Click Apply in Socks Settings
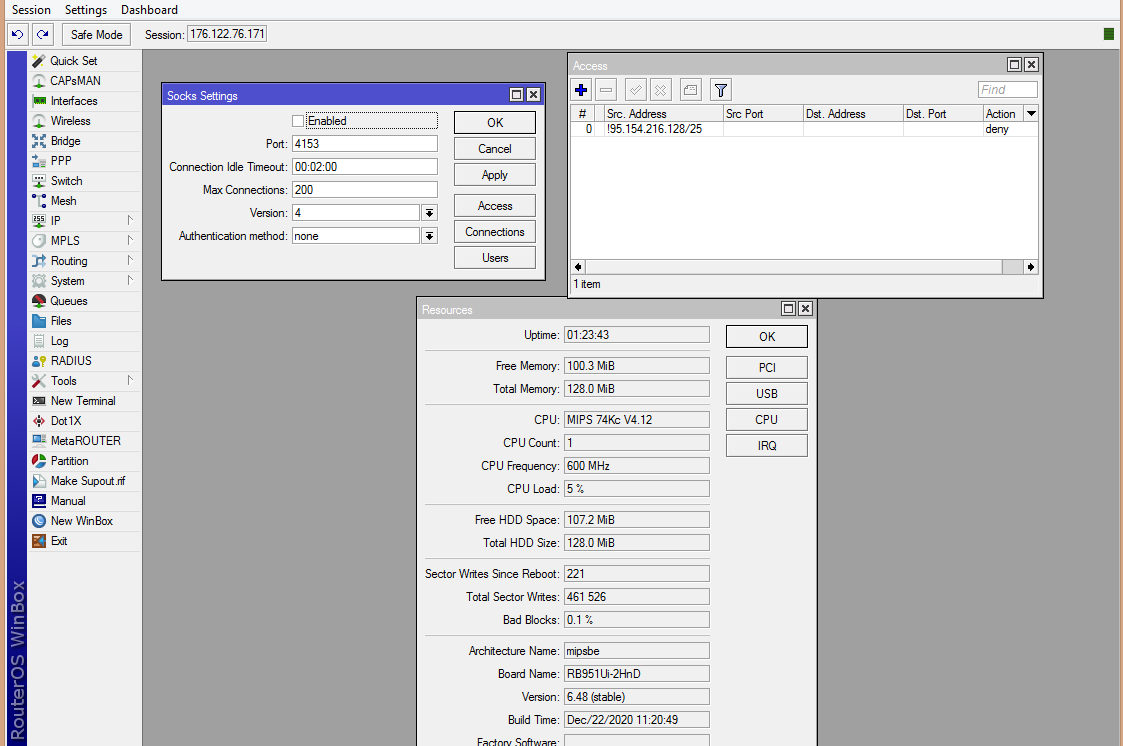This screenshot has height=746, width=1123. [x=495, y=175]
